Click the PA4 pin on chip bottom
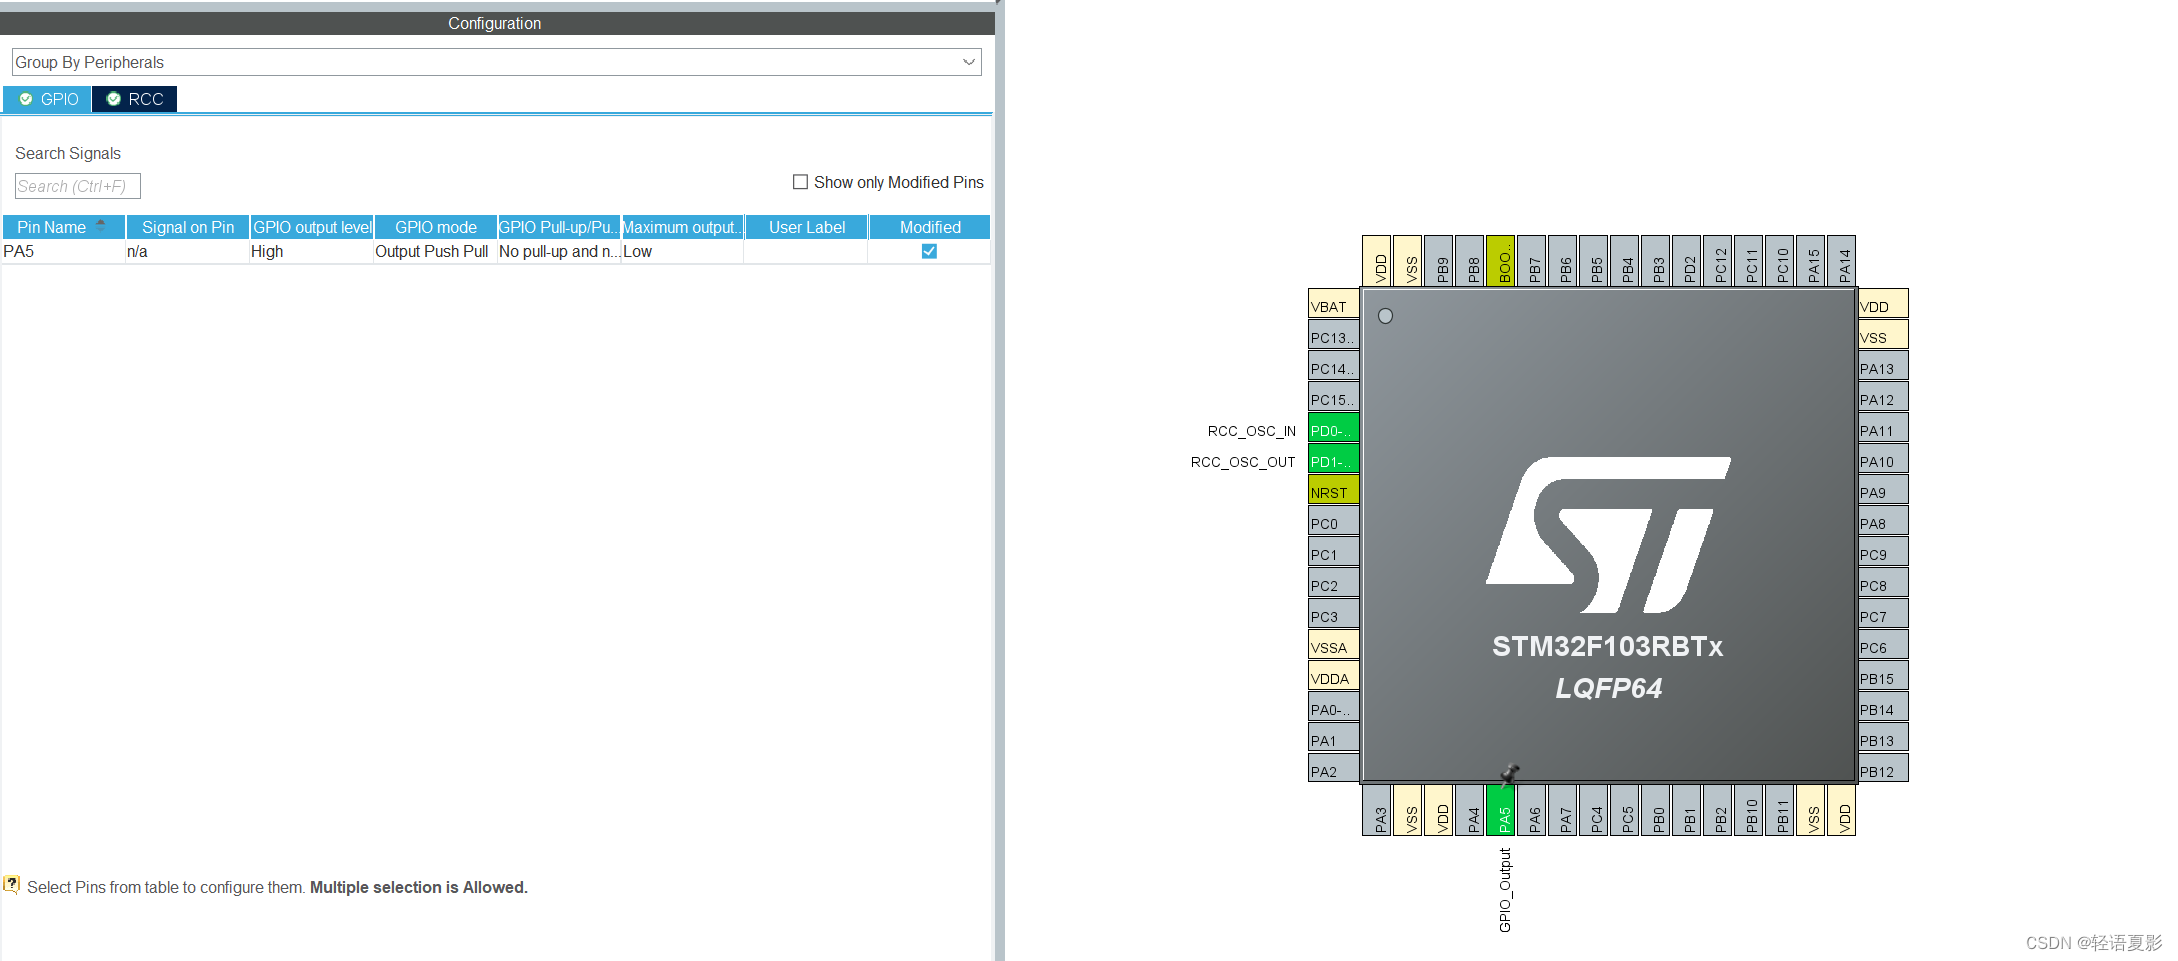Viewport: 2178px width, 961px height. (x=1471, y=809)
